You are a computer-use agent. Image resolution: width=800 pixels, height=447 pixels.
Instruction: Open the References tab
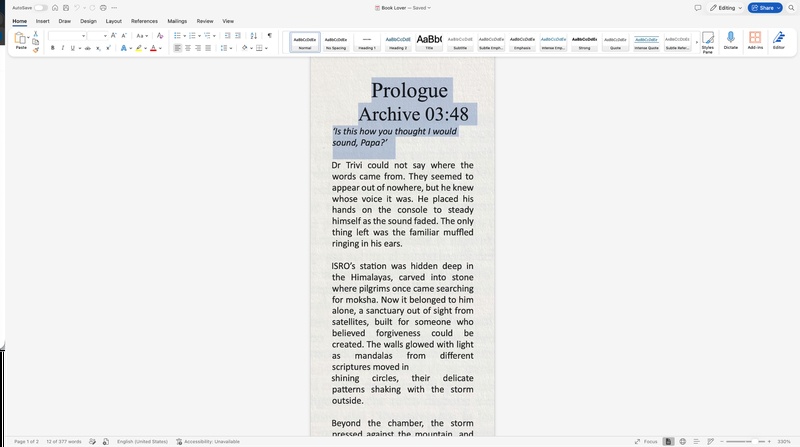144,21
